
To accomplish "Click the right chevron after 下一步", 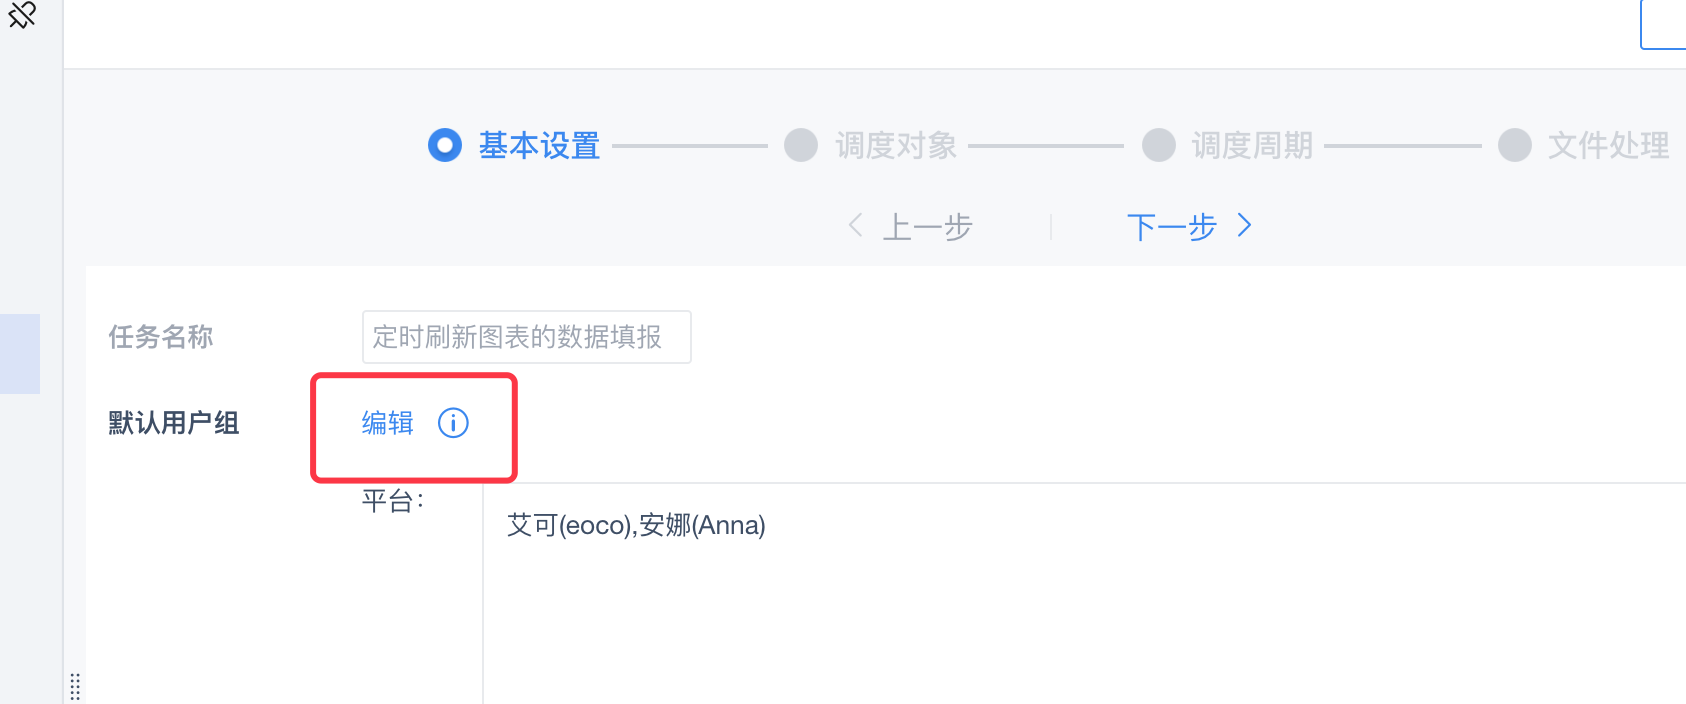I will tap(1244, 225).
